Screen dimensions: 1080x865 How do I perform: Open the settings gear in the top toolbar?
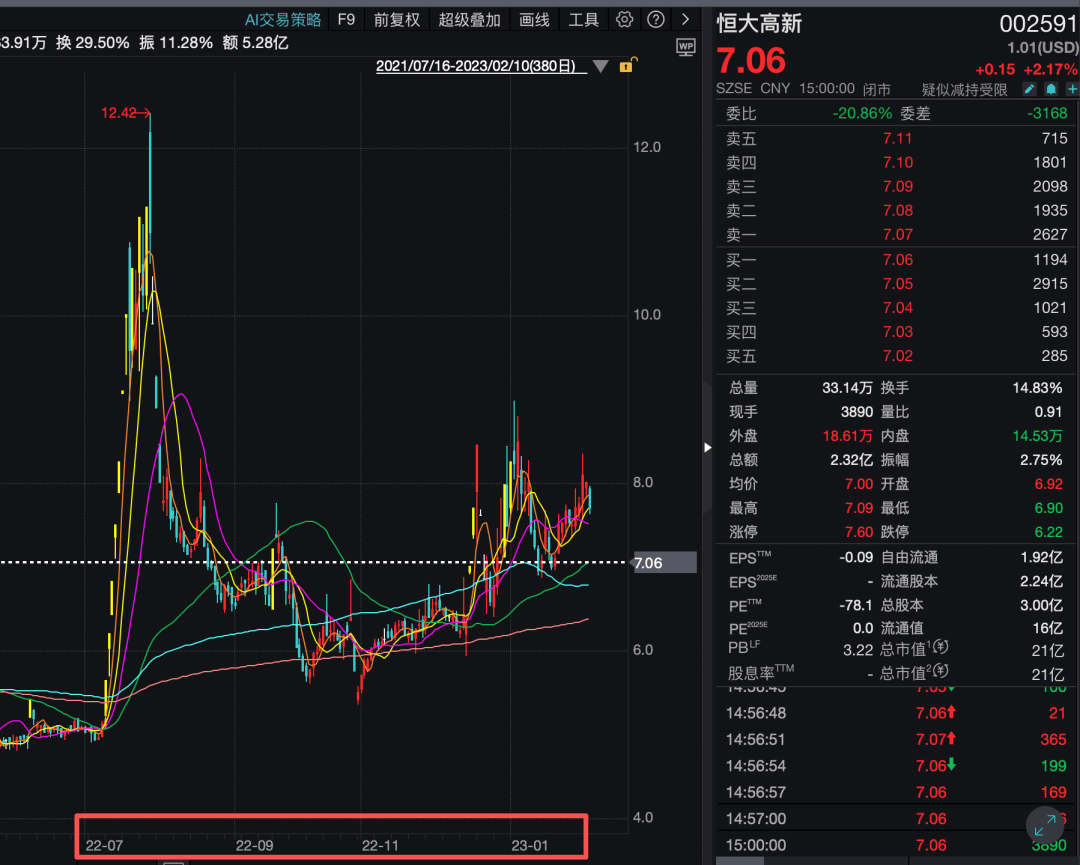(623, 19)
